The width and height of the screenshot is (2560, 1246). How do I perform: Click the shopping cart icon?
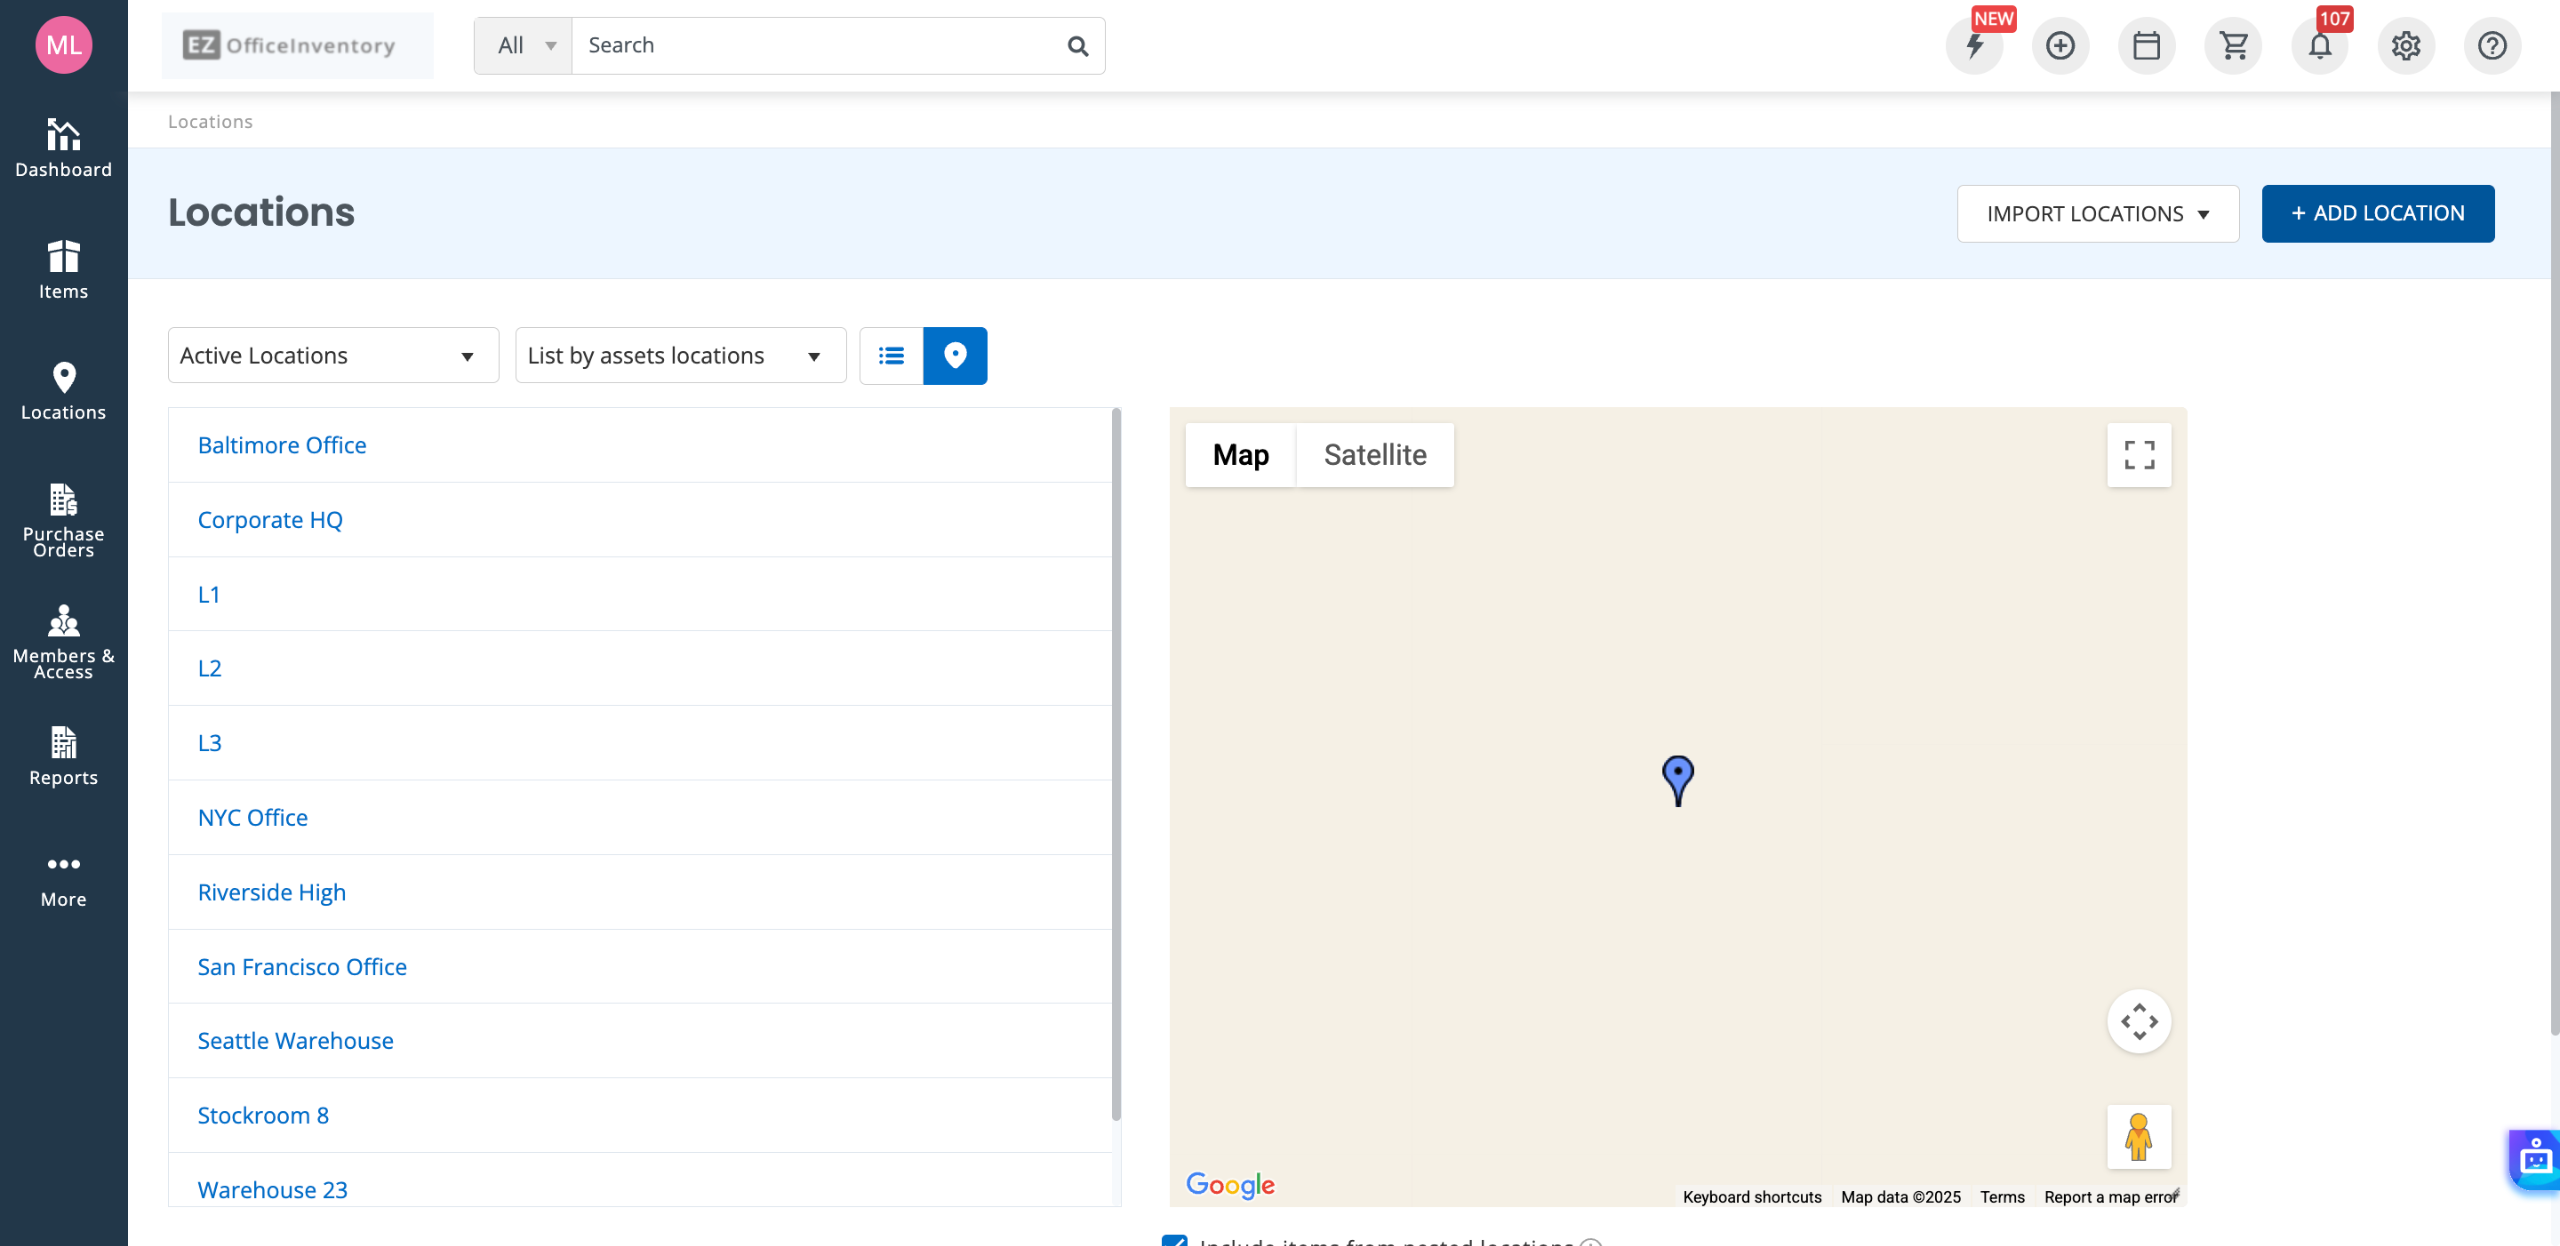coord(2233,46)
